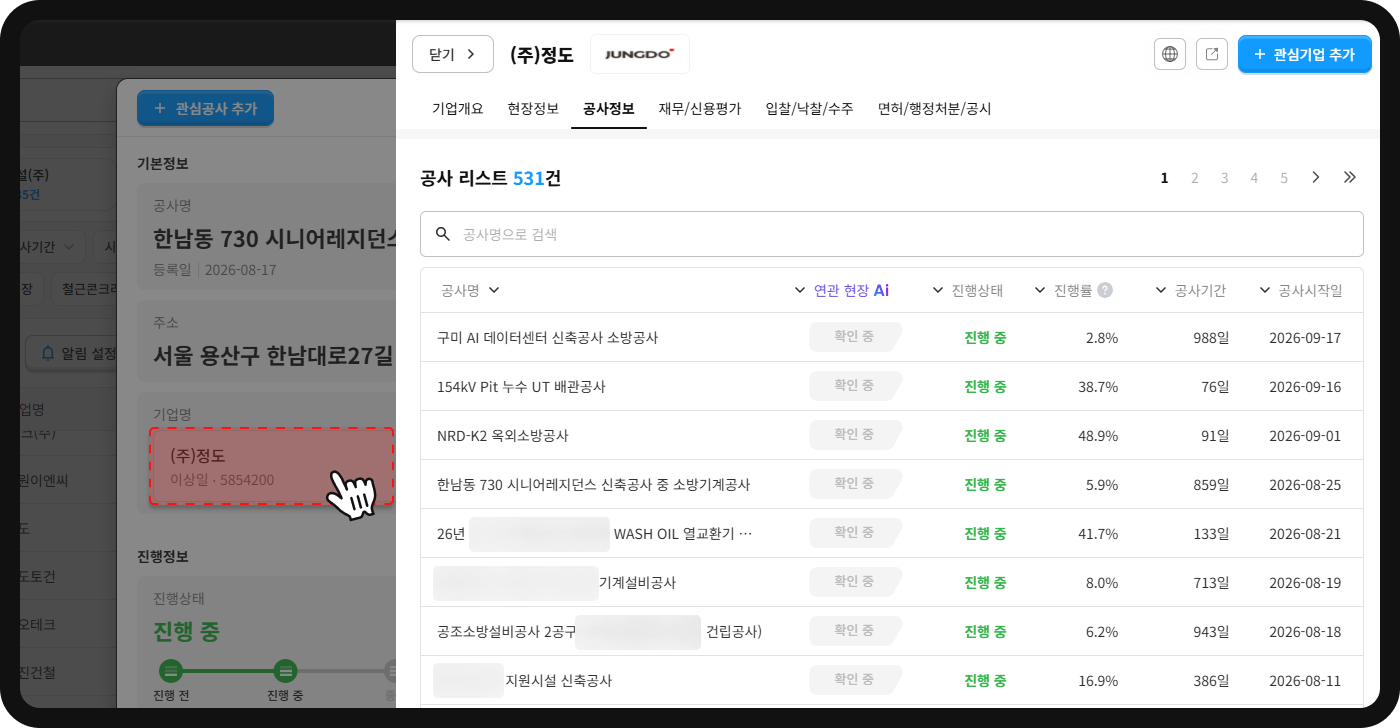
Task: Switch to 입찰/낙찰/수주 tab
Action: 809,109
